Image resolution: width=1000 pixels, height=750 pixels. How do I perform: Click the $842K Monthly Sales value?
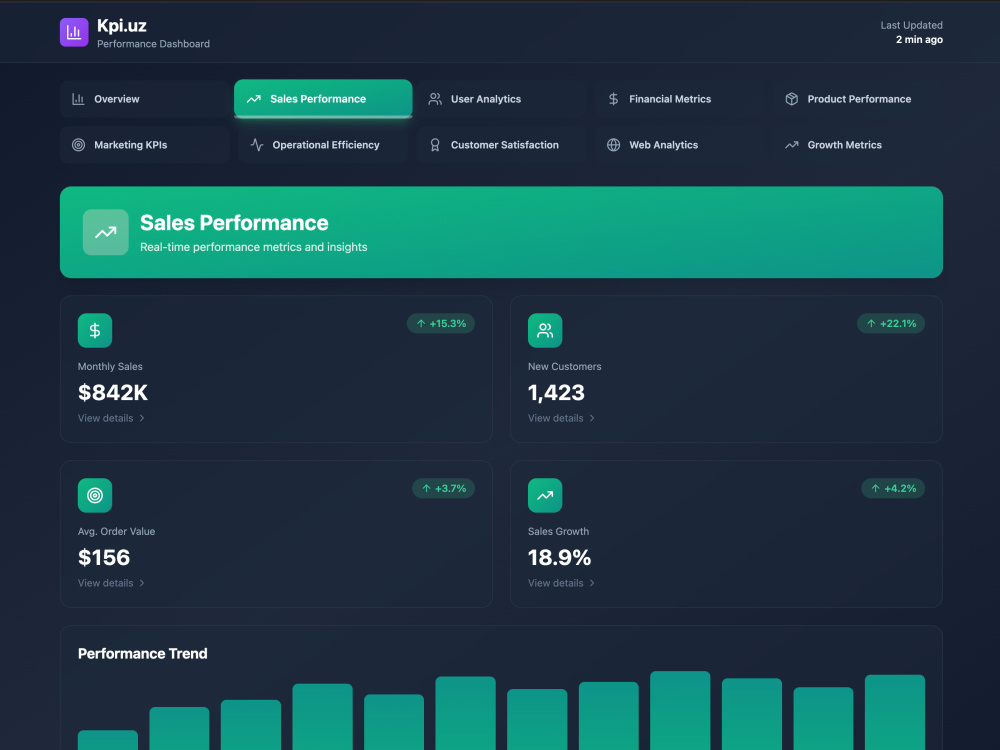pyautogui.click(x=113, y=392)
